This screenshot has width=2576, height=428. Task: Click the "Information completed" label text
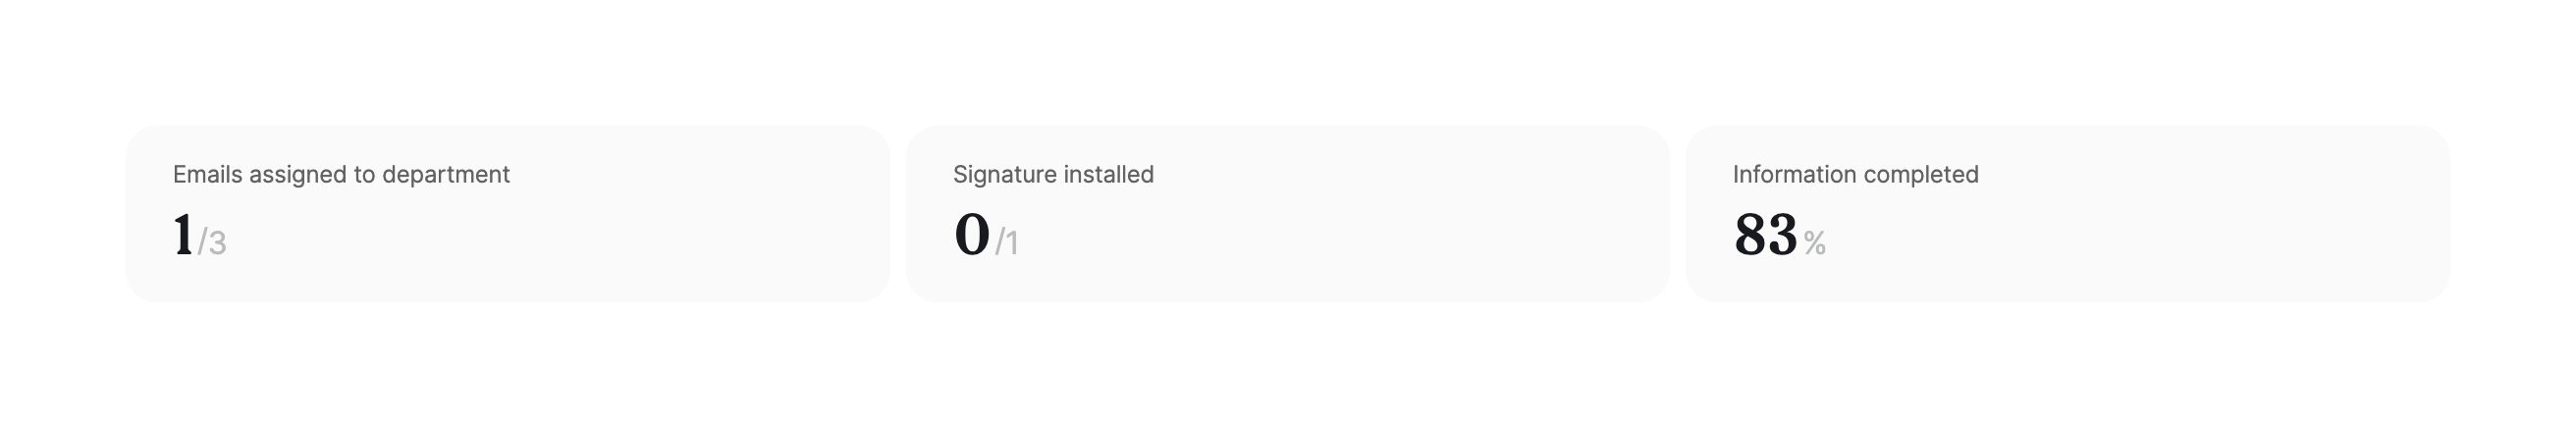click(x=1855, y=174)
